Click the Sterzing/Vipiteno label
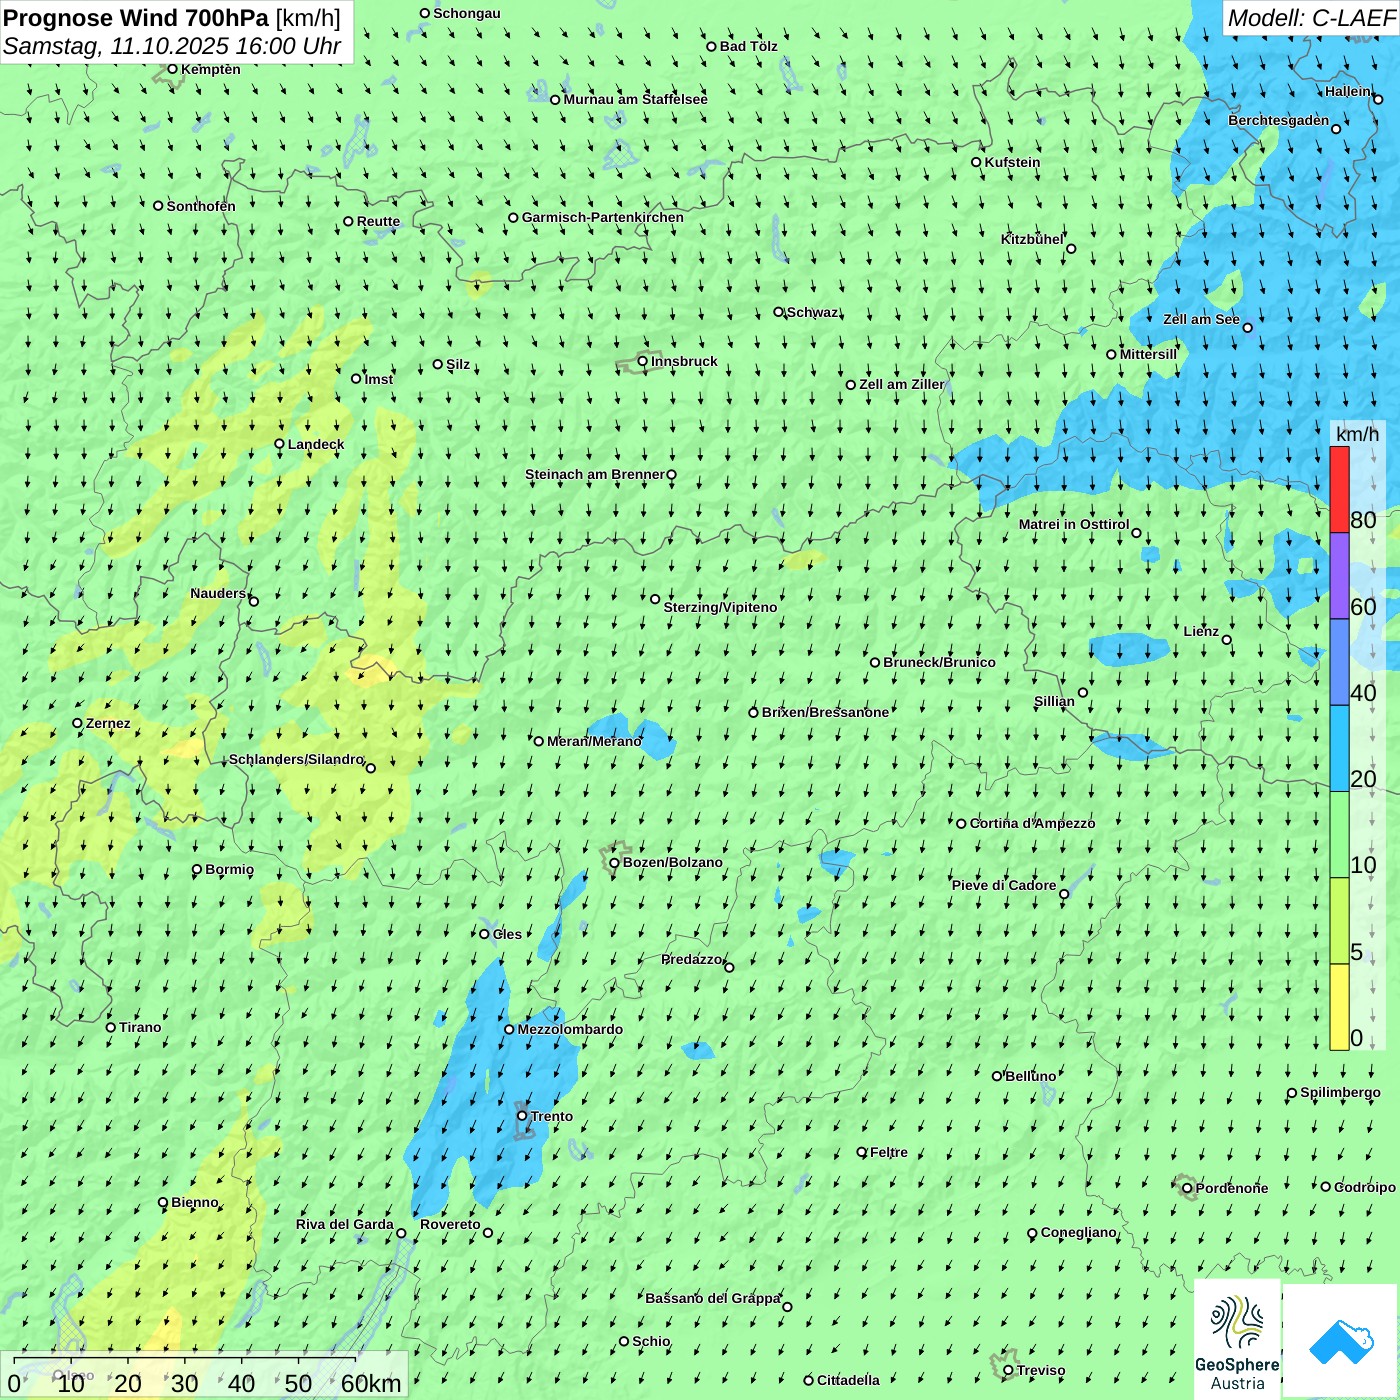 [720, 607]
